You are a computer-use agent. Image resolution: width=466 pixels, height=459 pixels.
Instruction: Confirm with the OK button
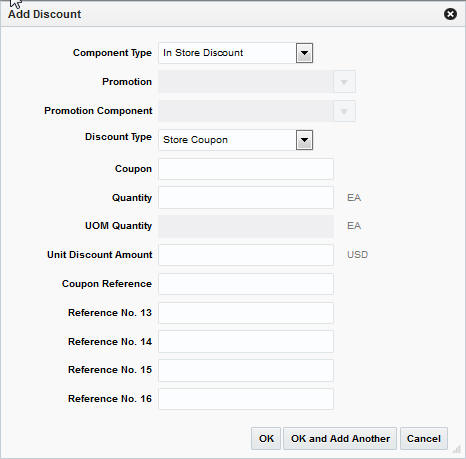click(x=266, y=439)
